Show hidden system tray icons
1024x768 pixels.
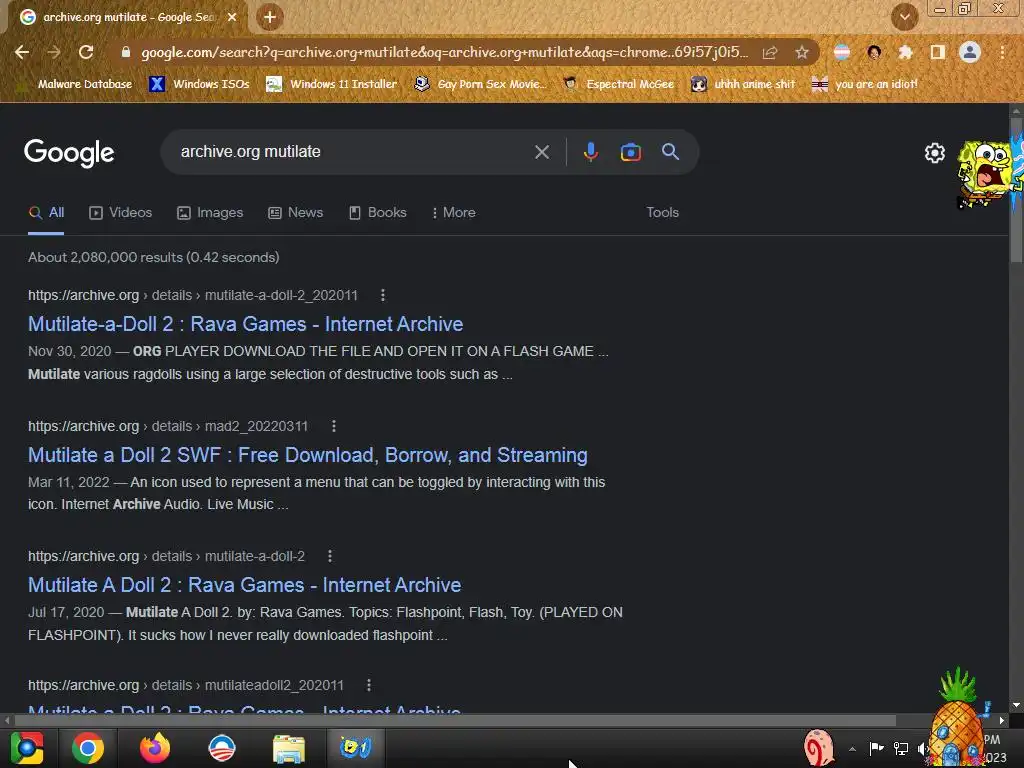tap(852, 749)
